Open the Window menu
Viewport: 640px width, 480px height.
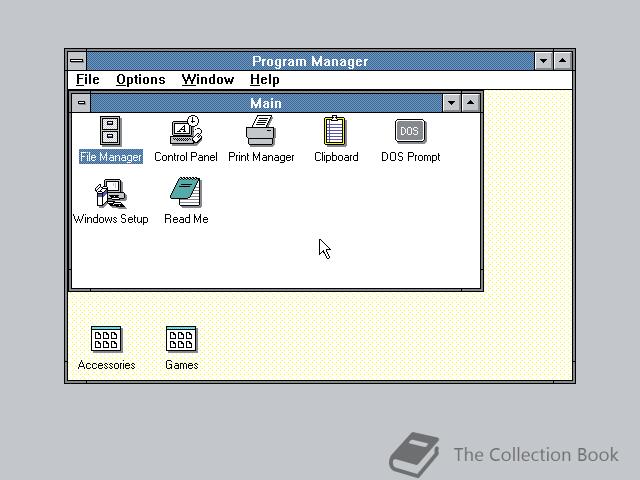click(208, 80)
